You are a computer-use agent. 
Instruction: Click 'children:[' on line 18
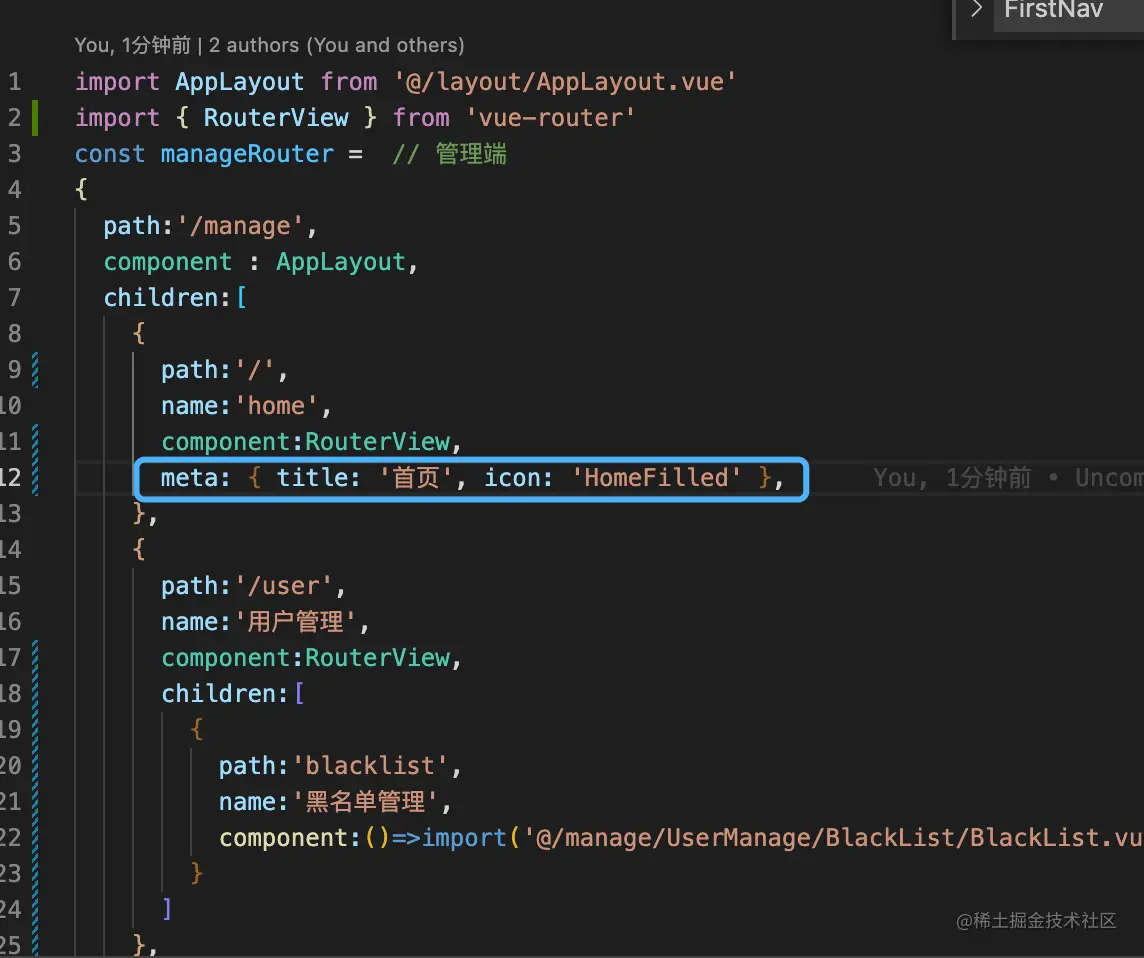pyautogui.click(x=233, y=694)
